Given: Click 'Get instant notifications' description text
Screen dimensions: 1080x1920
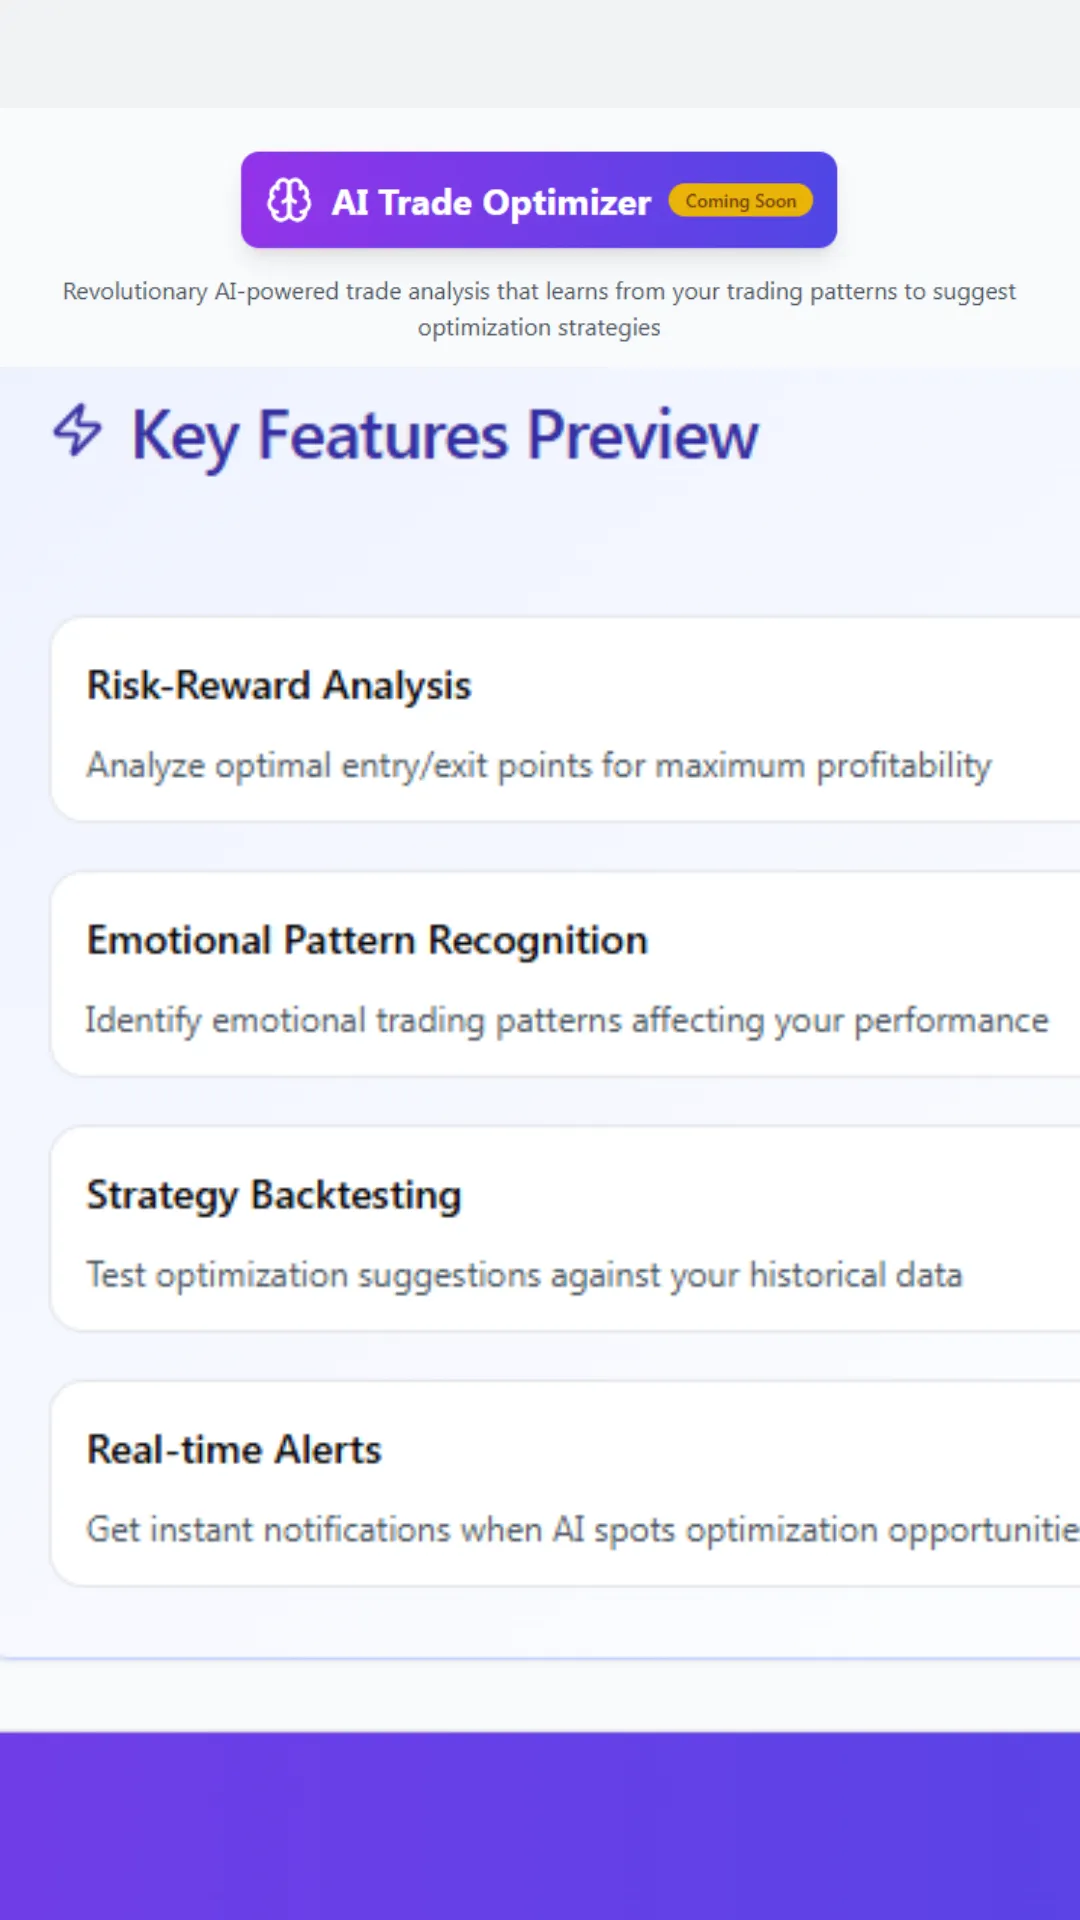Looking at the screenshot, I should pos(582,1531).
